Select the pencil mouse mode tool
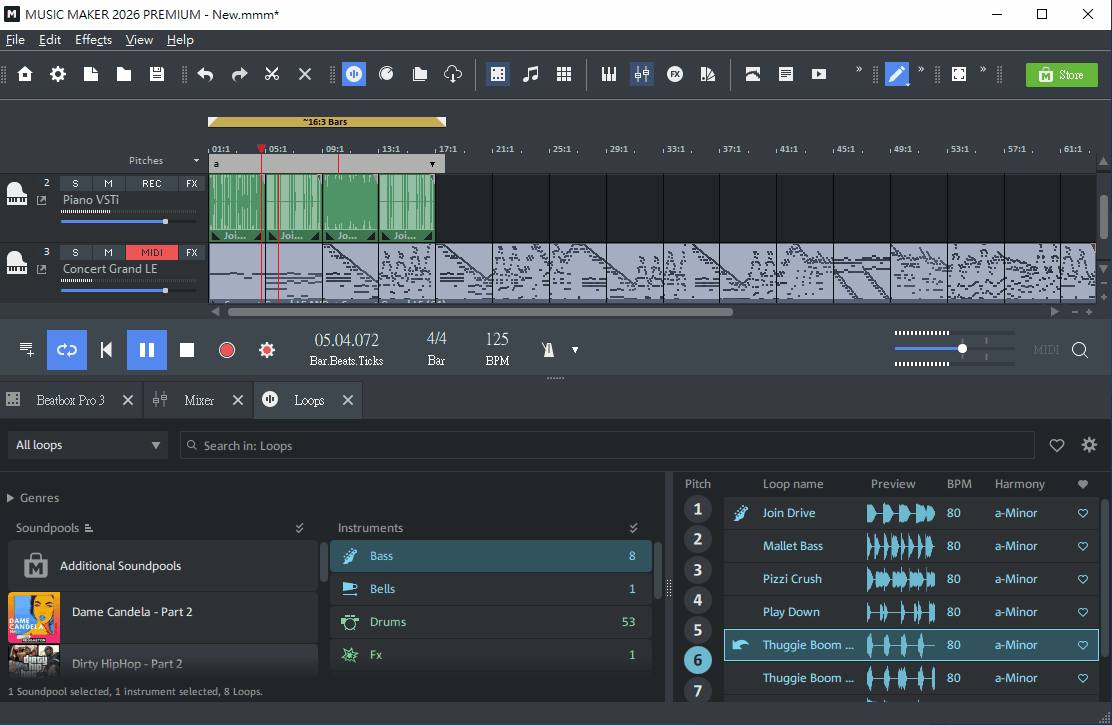 pyautogui.click(x=896, y=74)
